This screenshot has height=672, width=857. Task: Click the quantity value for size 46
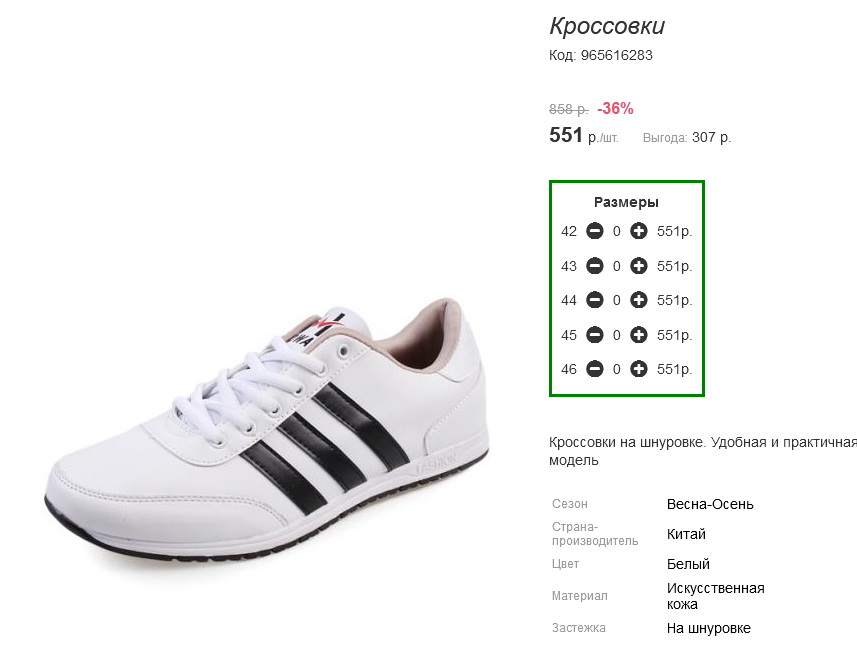[617, 369]
